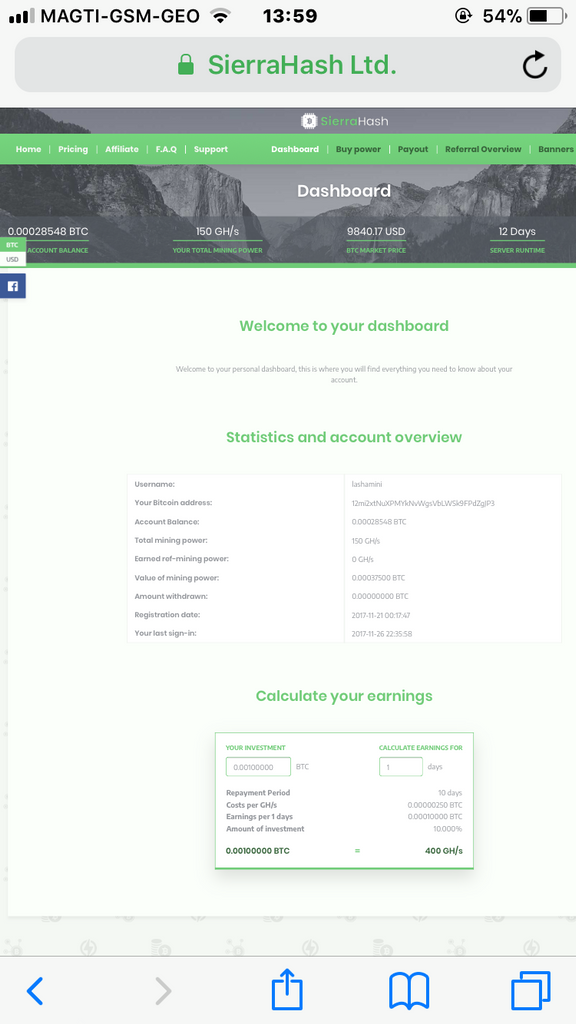Open Referral Overview page

pos(483,149)
